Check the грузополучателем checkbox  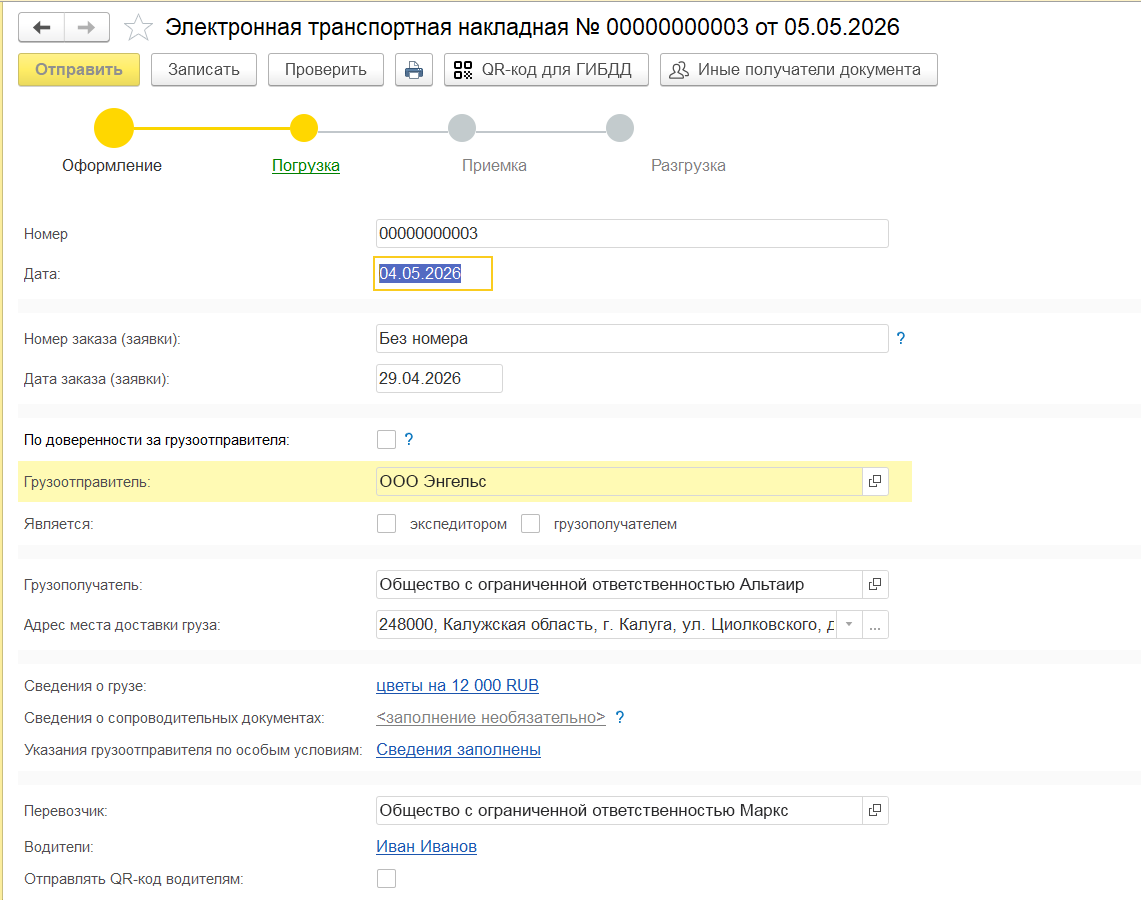[x=530, y=524]
